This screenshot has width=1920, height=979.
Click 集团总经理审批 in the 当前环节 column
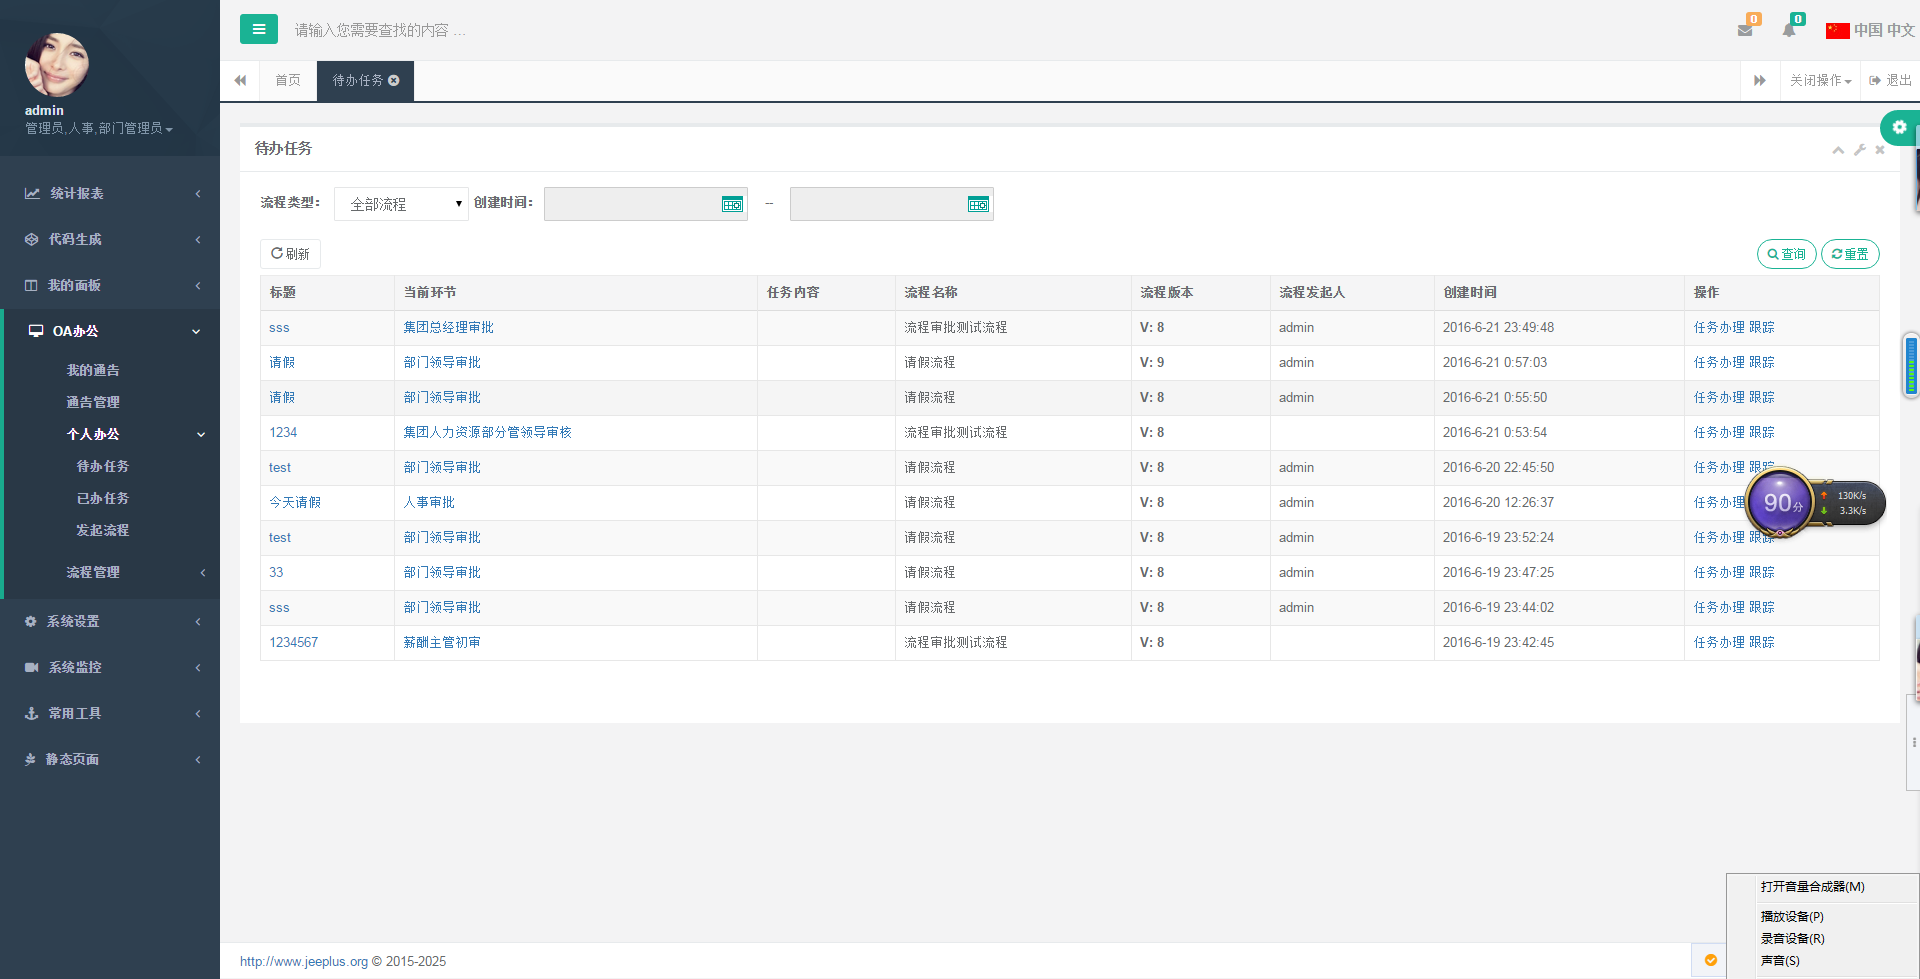click(x=448, y=327)
